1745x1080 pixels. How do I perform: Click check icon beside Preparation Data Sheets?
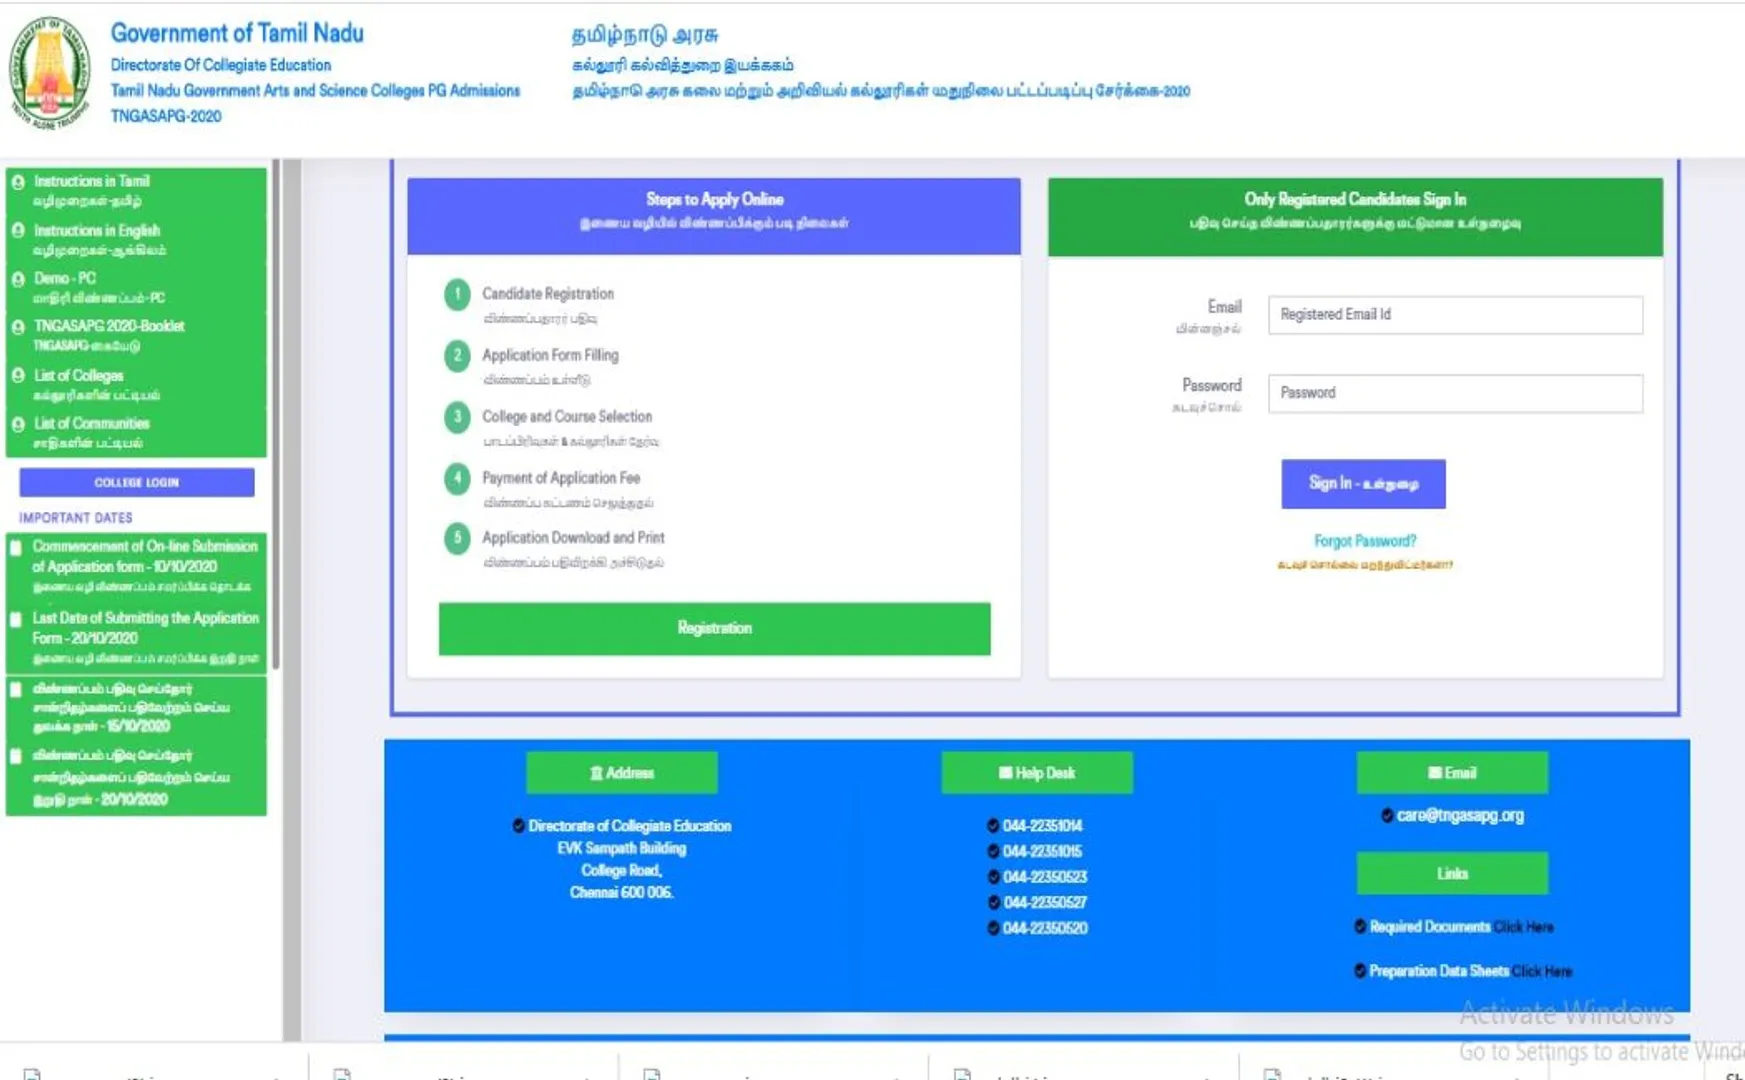1360,970
